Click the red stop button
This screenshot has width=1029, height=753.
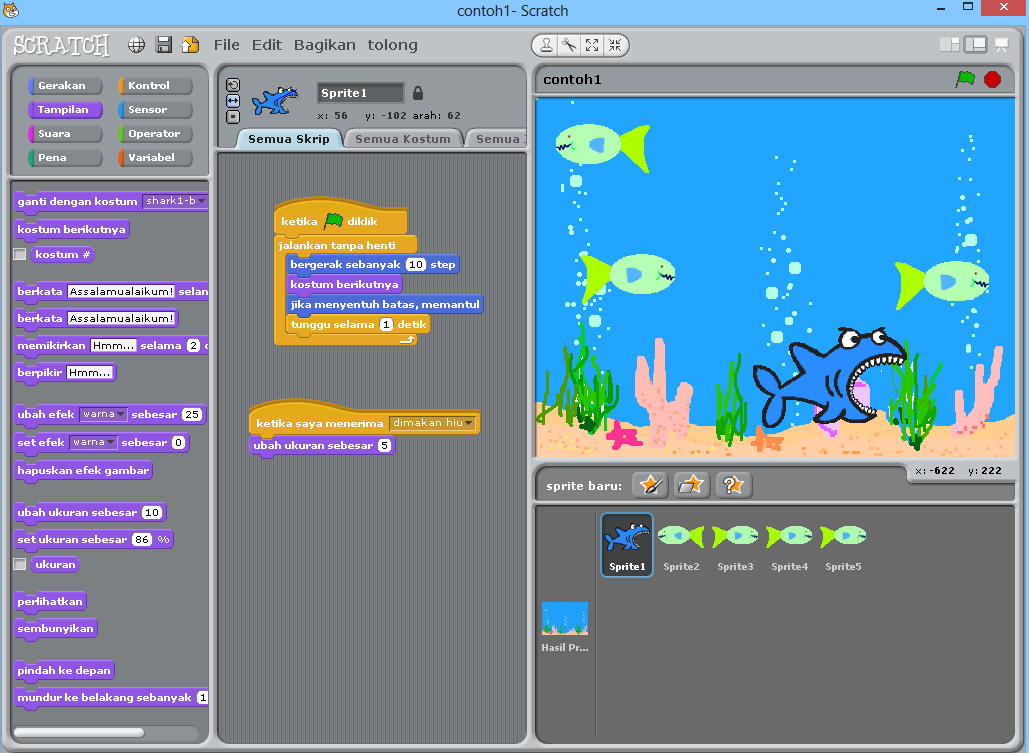(990, 79)
